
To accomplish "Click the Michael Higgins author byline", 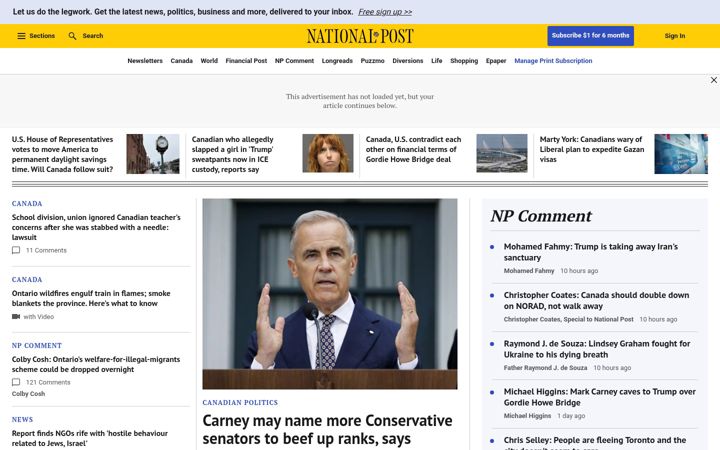I will (x=527, y=416).
